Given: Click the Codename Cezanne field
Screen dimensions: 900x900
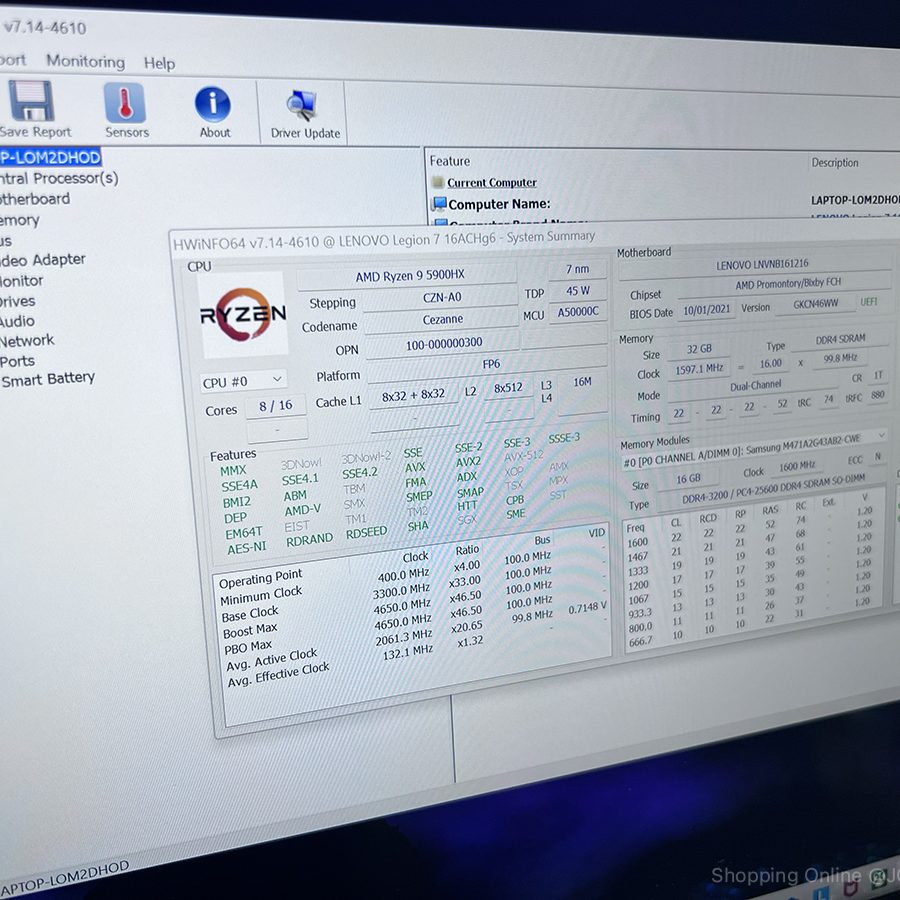Looking at the screenshot, I should pyautogui.click(x=441, y=320).
